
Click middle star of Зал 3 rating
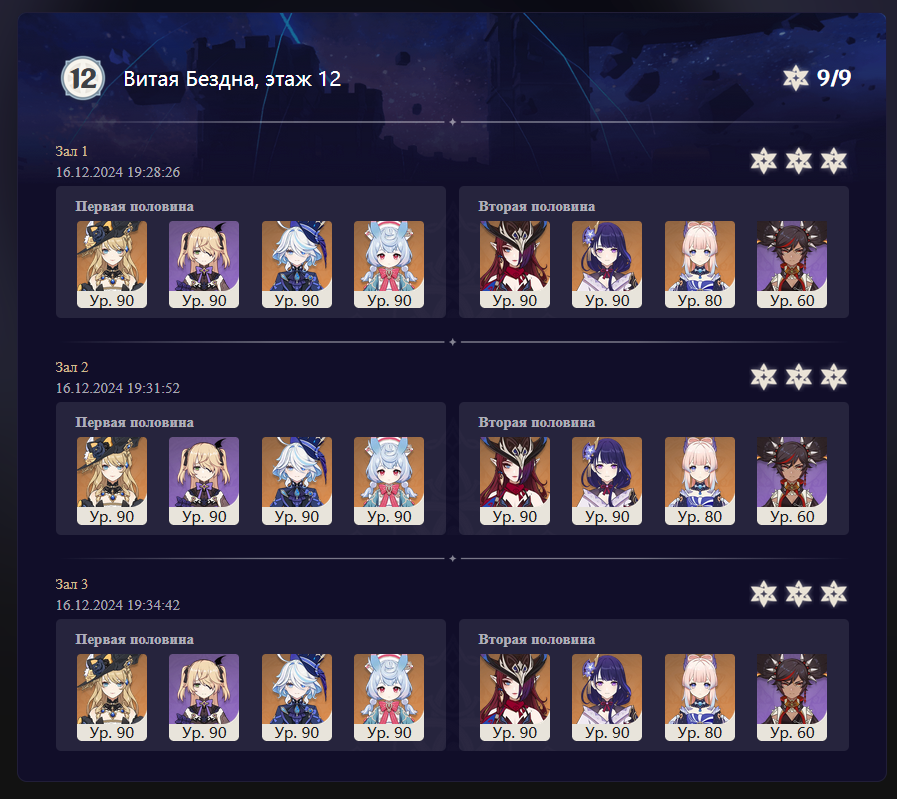(x=799, y=594)
